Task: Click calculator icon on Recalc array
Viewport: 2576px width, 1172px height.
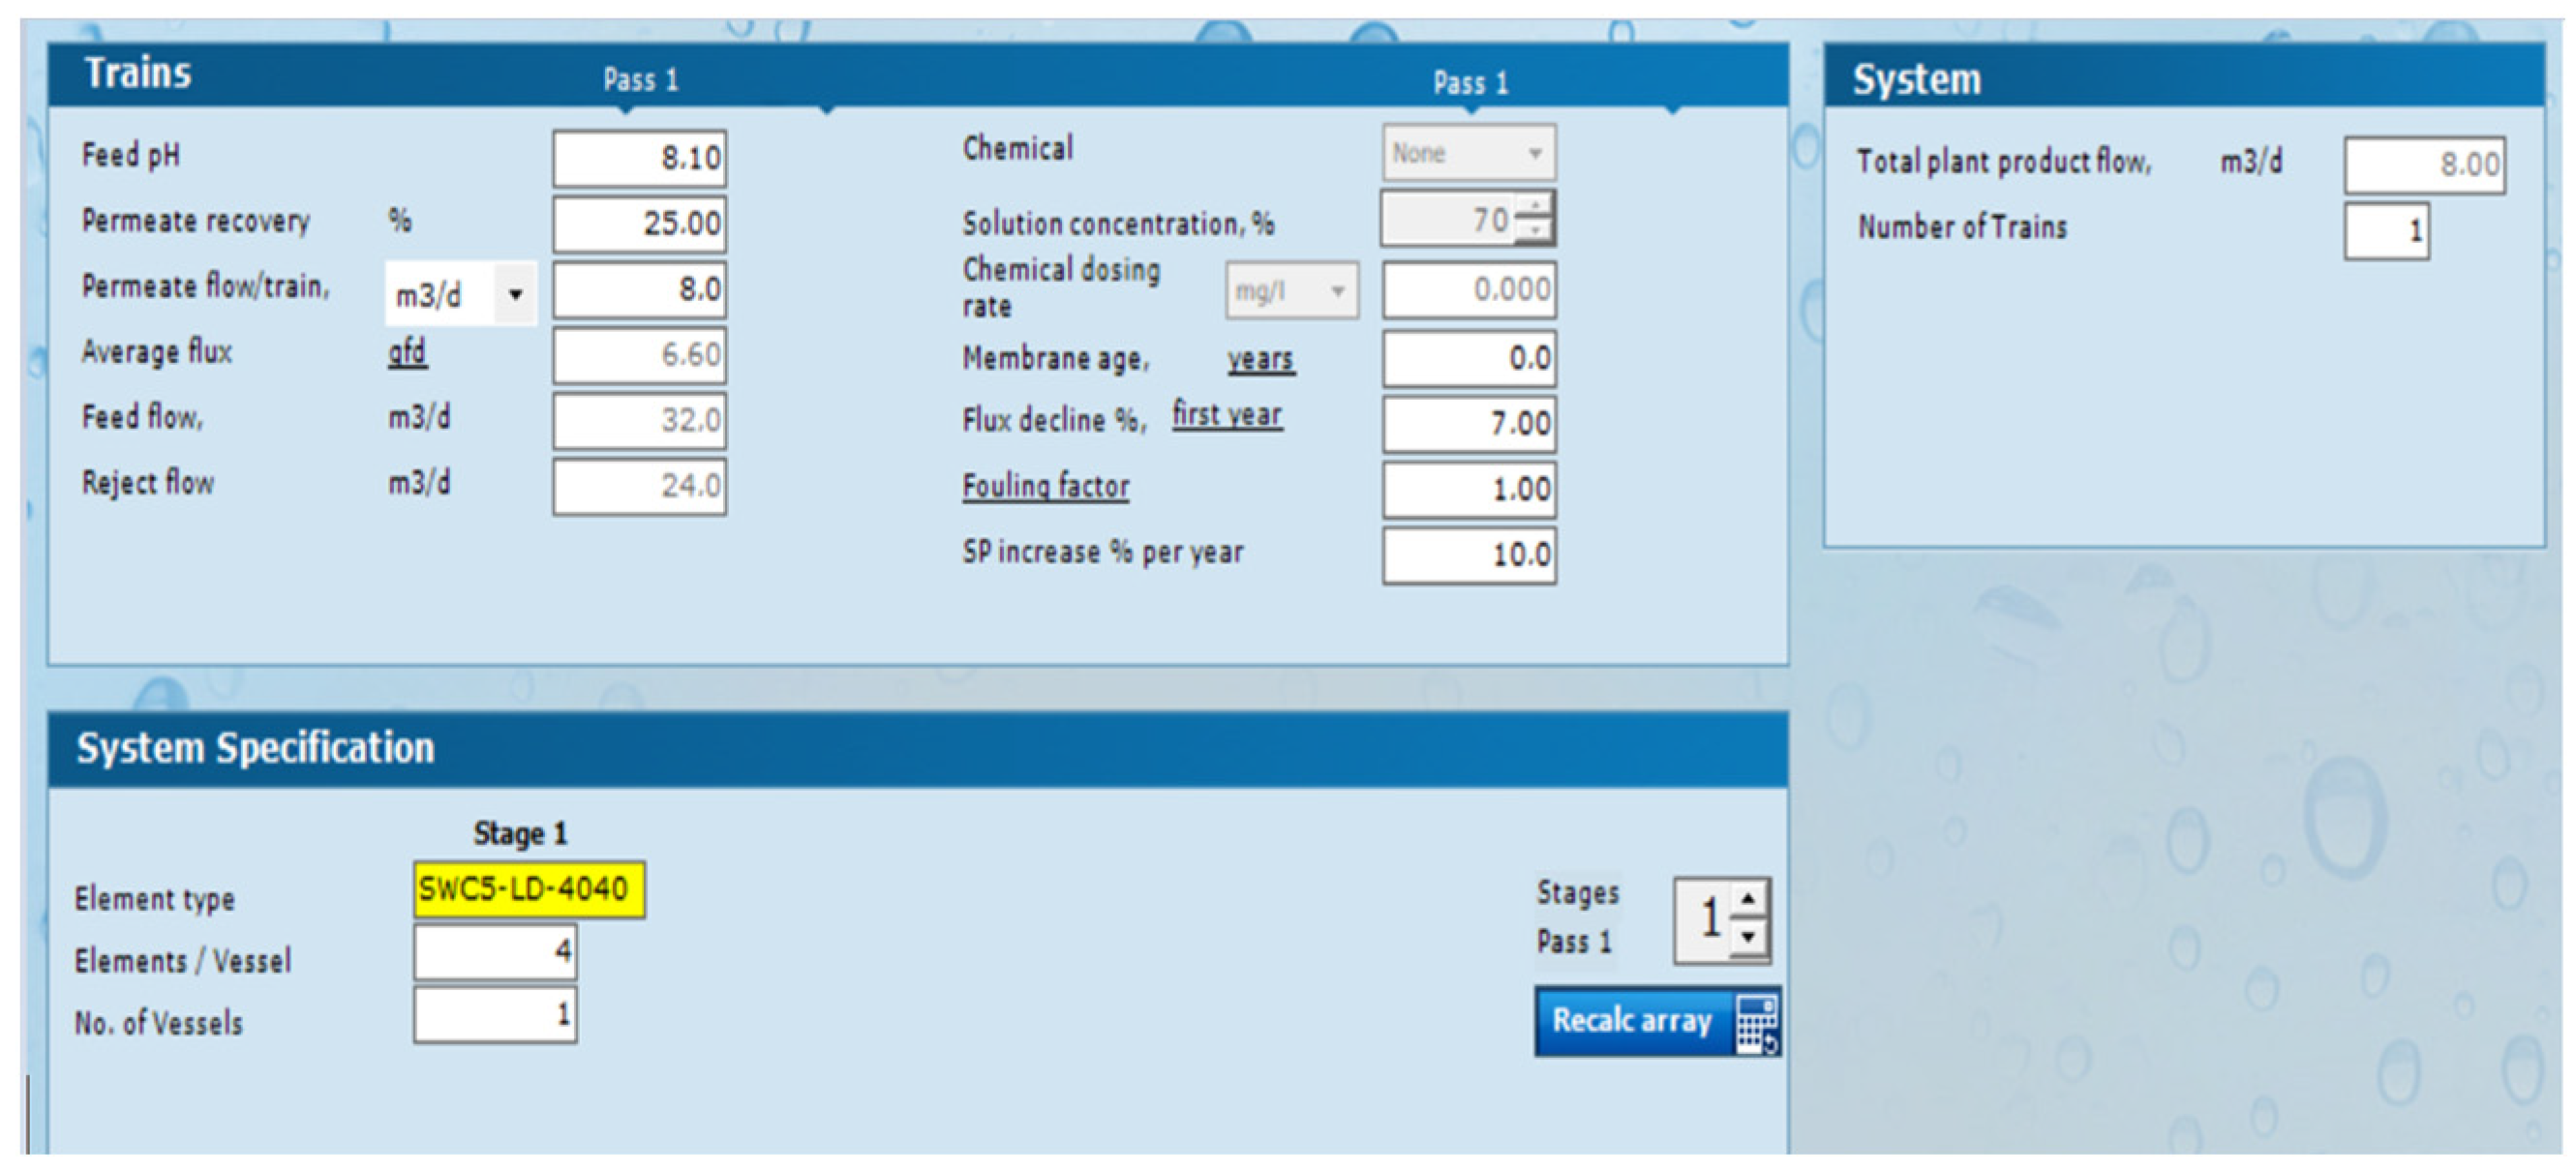Action: coord(1756,1023)
